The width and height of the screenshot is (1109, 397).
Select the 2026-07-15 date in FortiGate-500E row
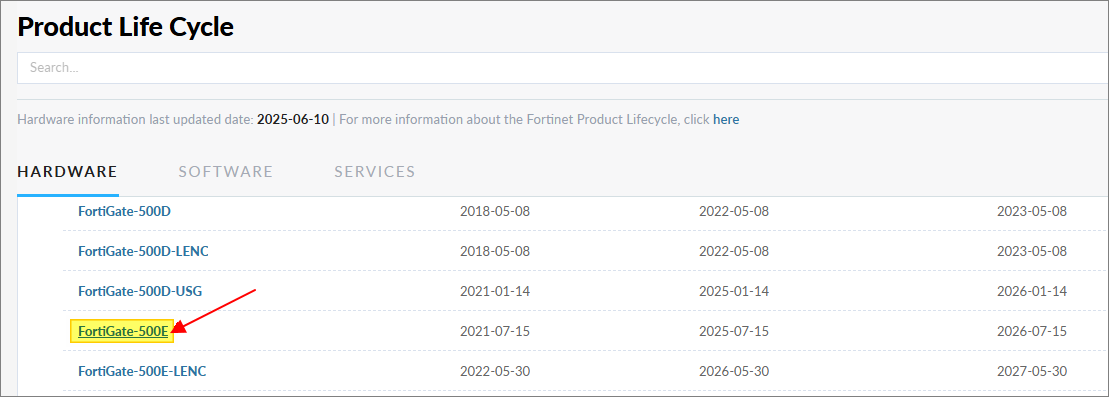pyautogui.click(x=1031, y=331)
